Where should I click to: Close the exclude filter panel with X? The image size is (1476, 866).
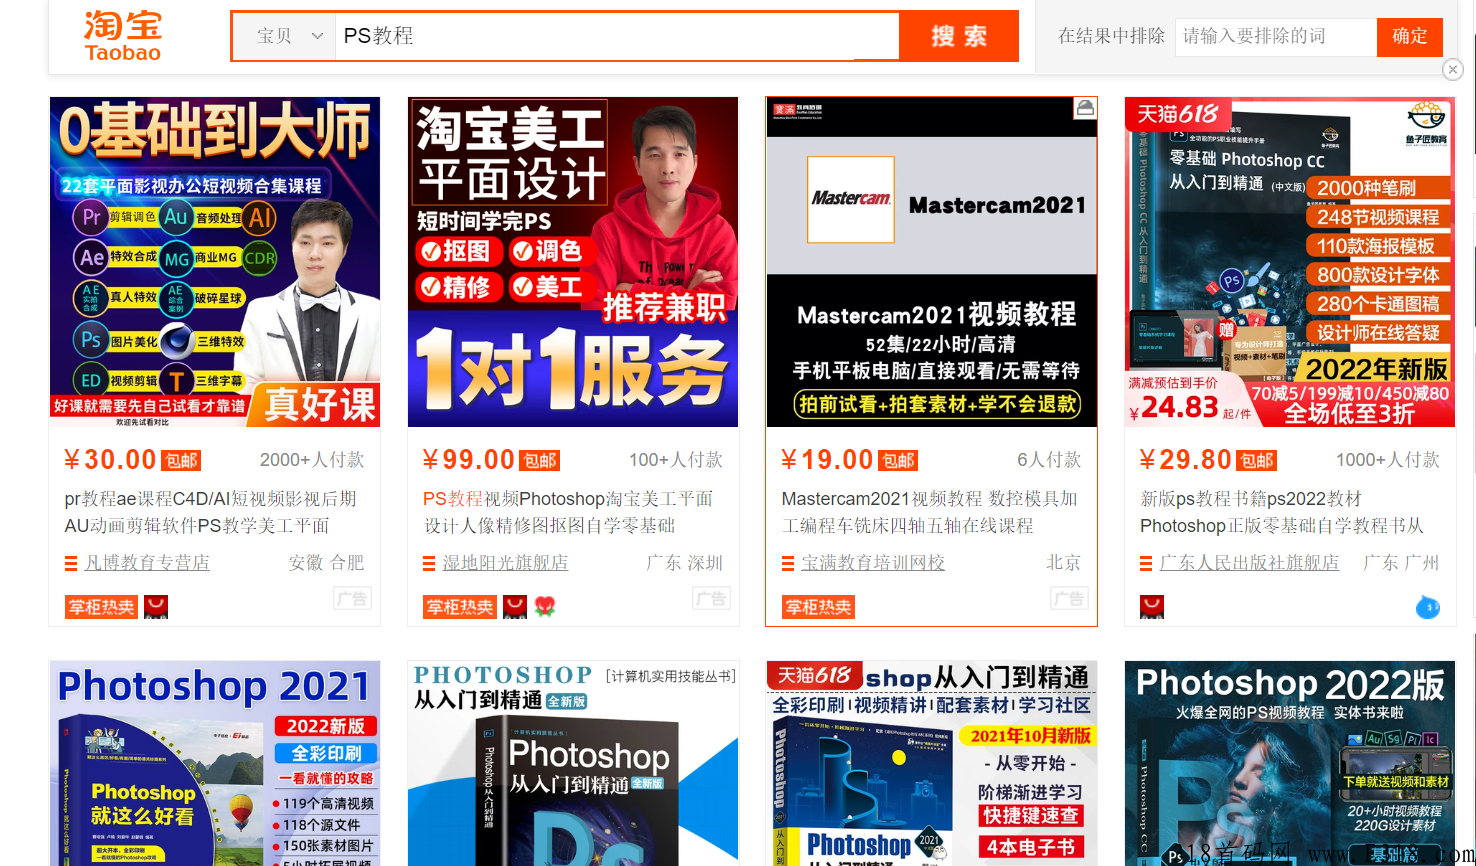pyautogui.click(x=1453, y=69)
